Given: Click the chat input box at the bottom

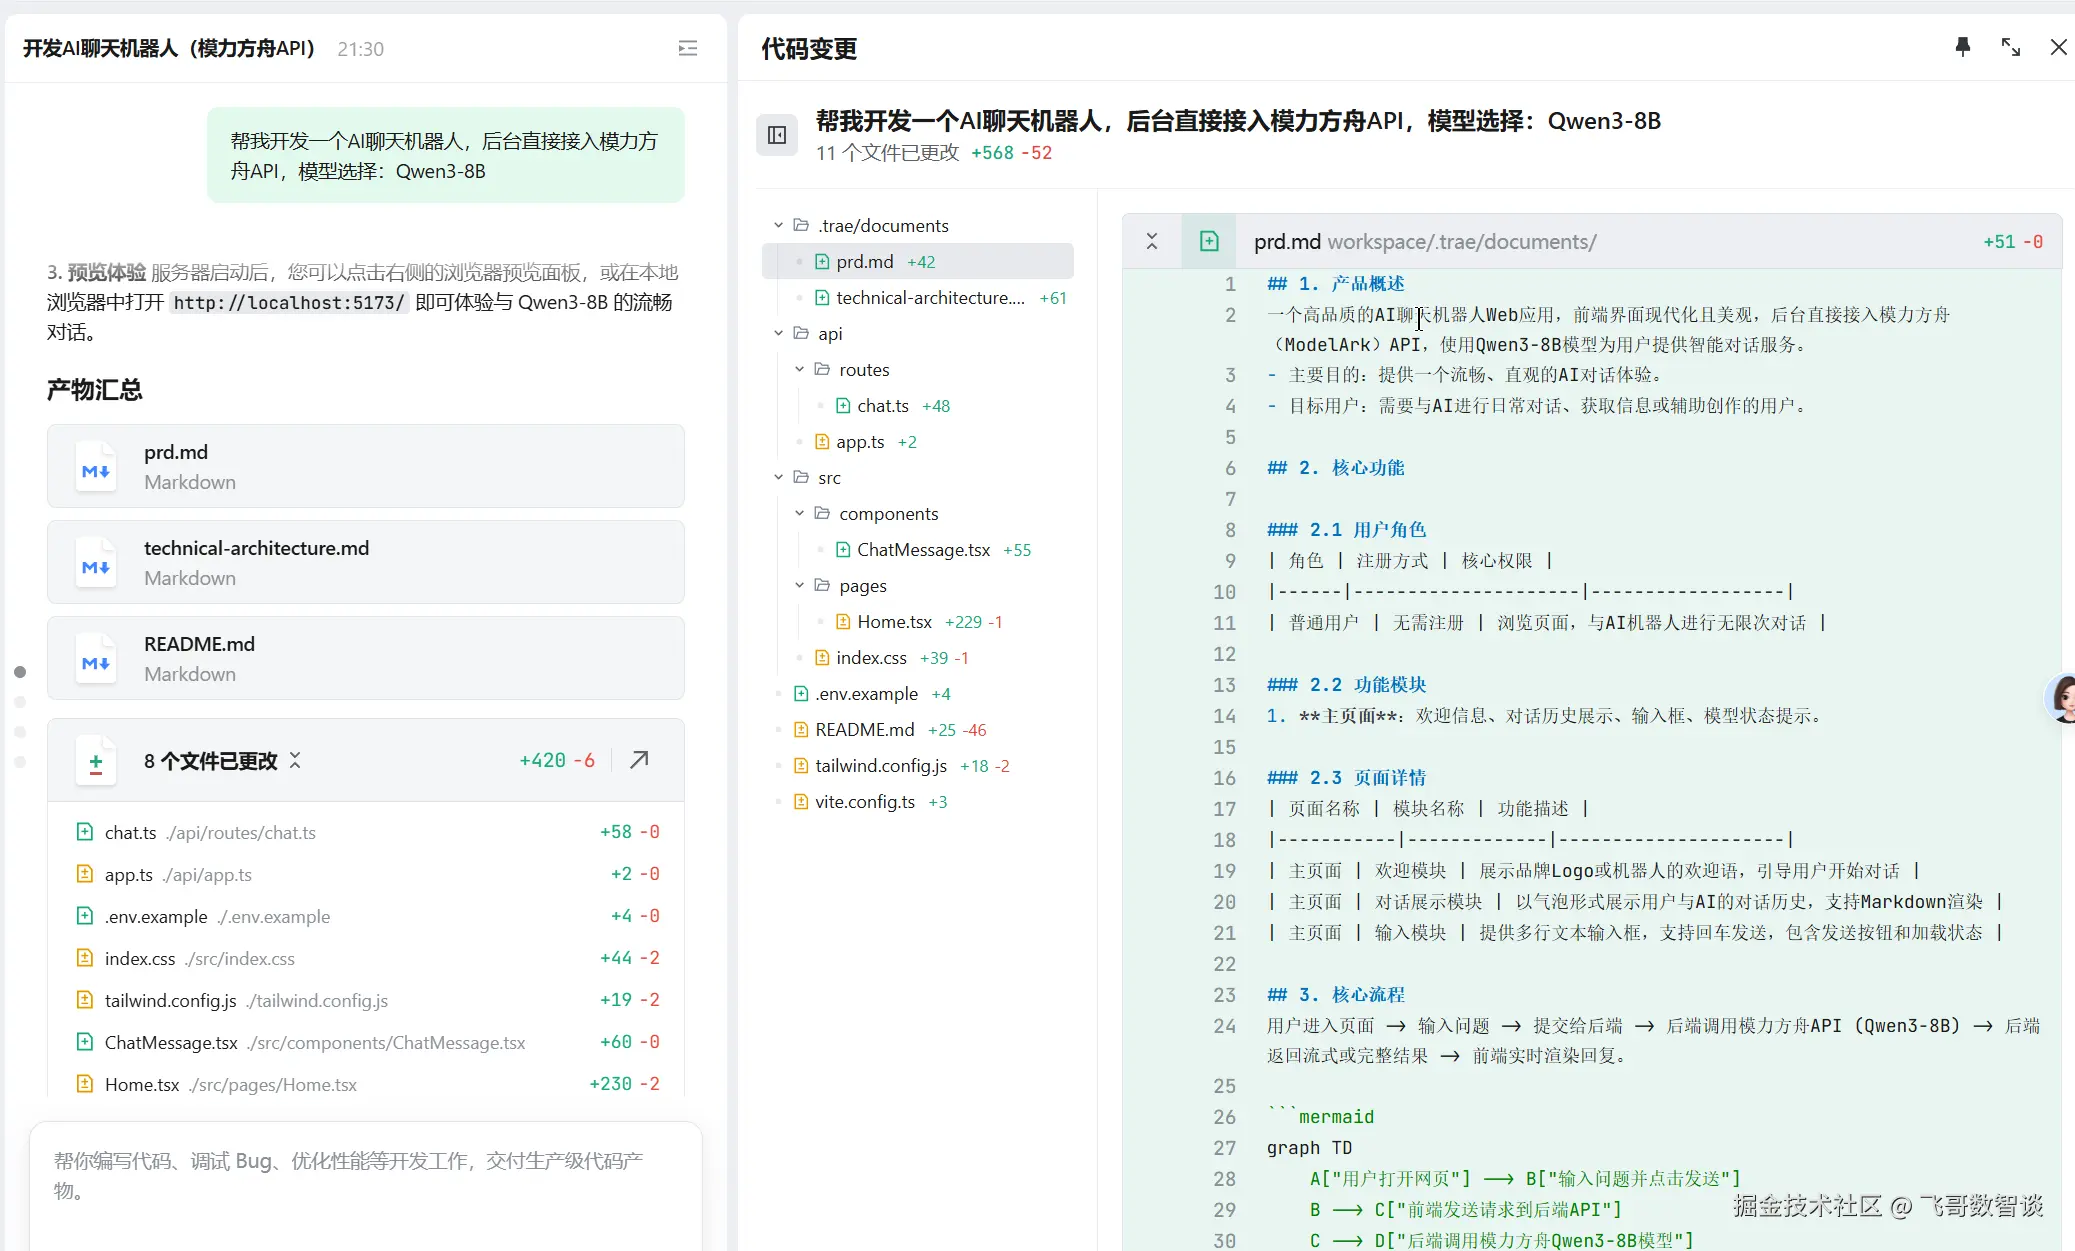Looking at the screenshot, I should pos(366,1180).
